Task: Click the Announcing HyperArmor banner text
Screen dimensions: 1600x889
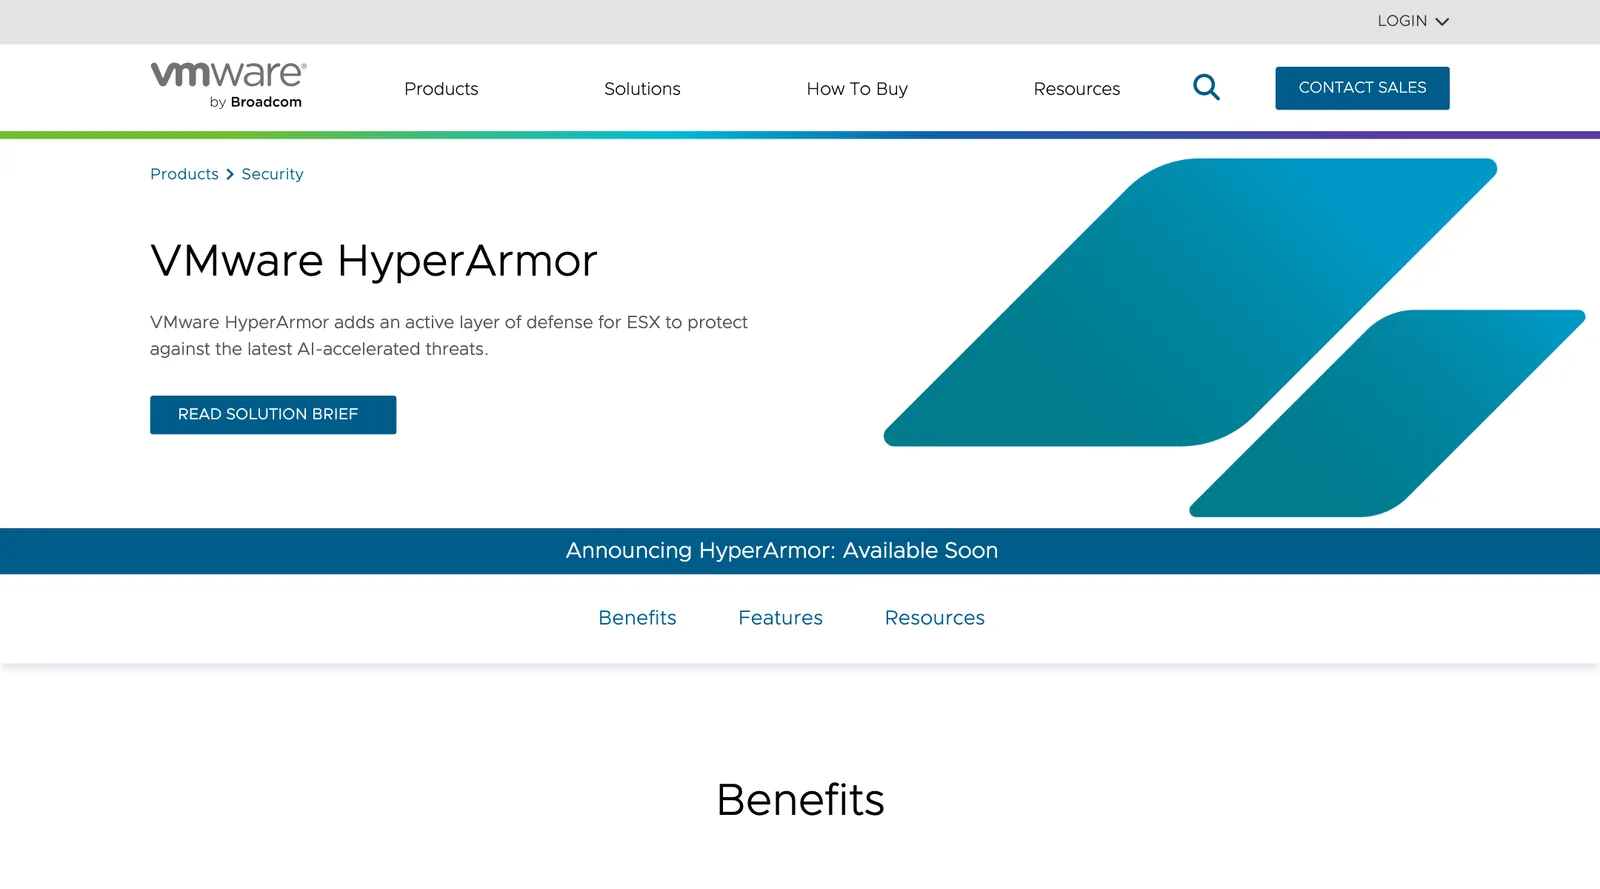Action: pos(782,551)
